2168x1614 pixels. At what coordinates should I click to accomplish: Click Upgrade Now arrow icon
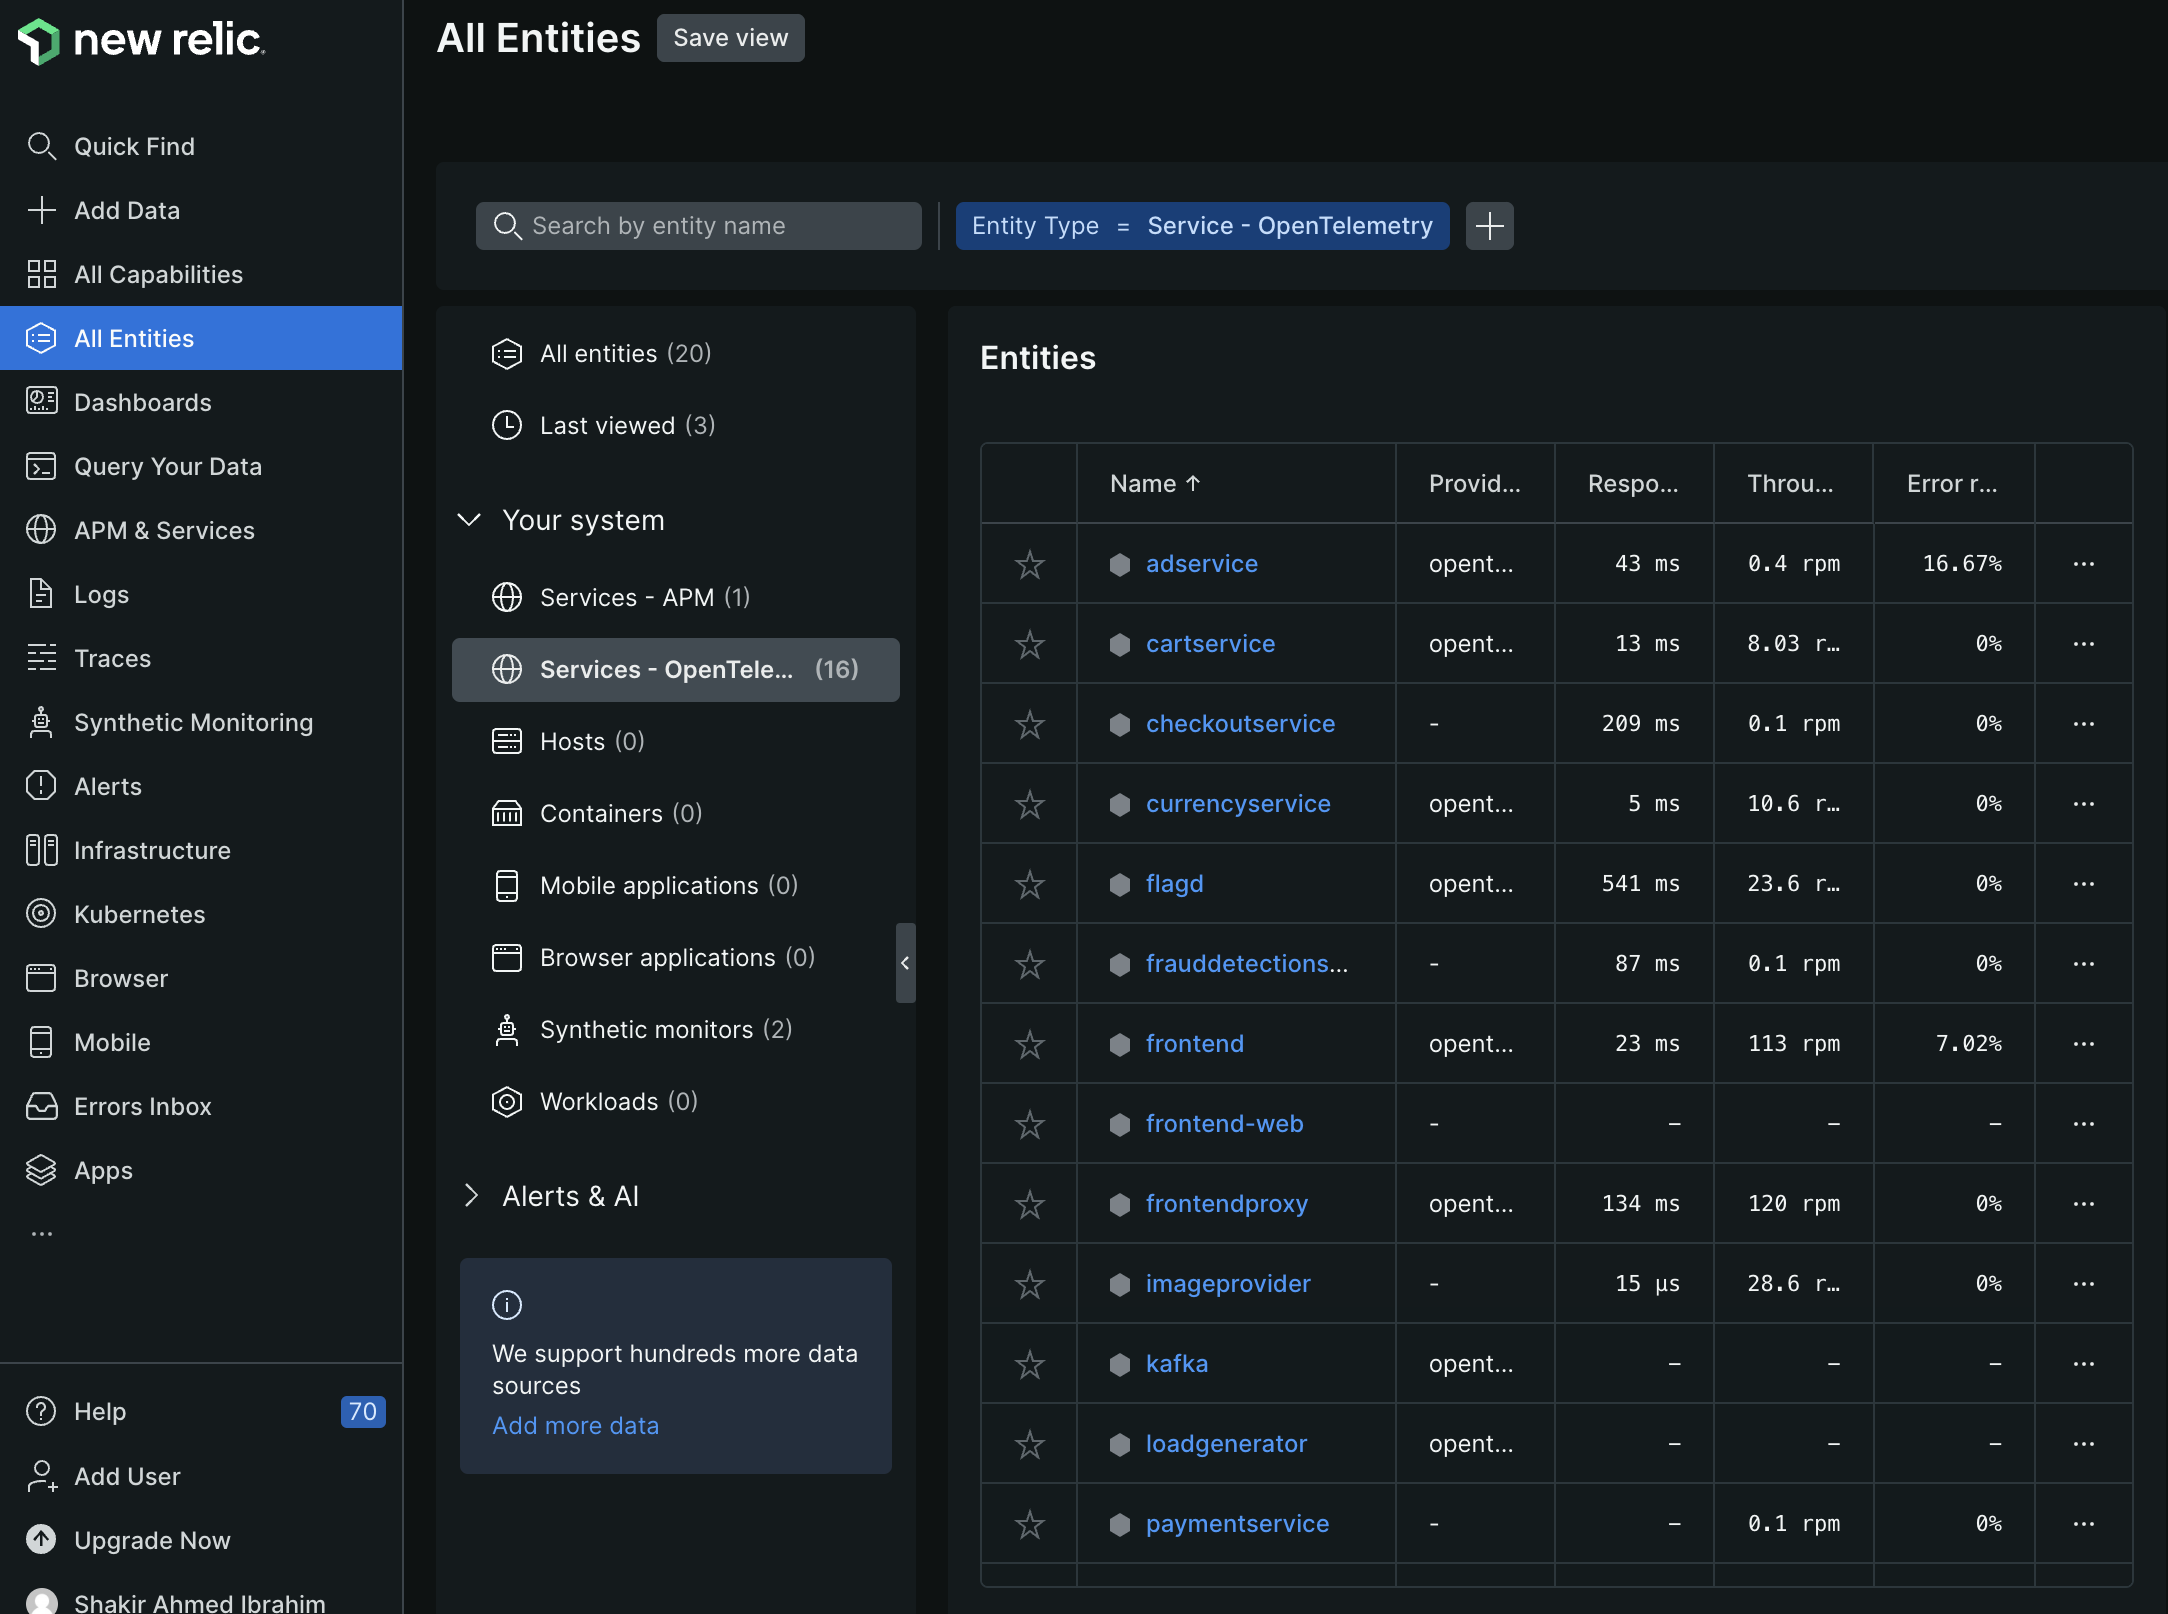41,1540
